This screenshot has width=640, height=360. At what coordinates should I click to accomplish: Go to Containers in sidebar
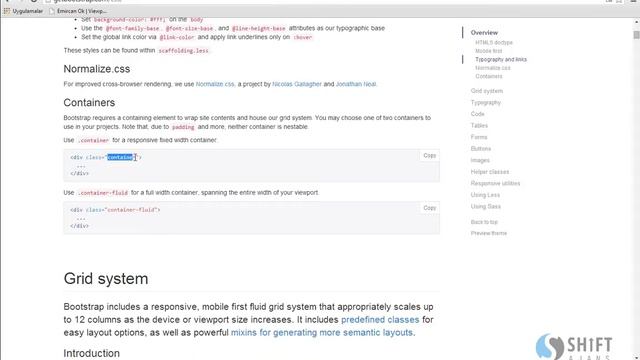[x=489, y=76]
